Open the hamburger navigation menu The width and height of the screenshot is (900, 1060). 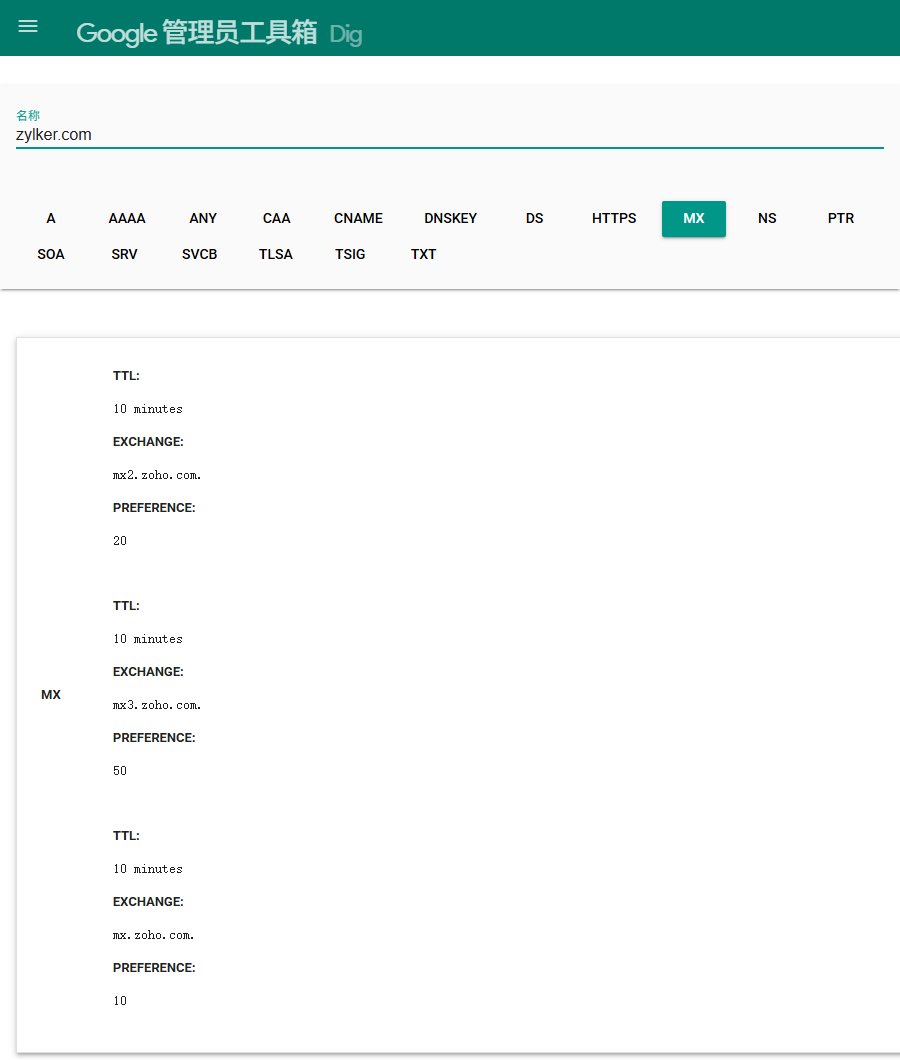[x=28, y=26]
